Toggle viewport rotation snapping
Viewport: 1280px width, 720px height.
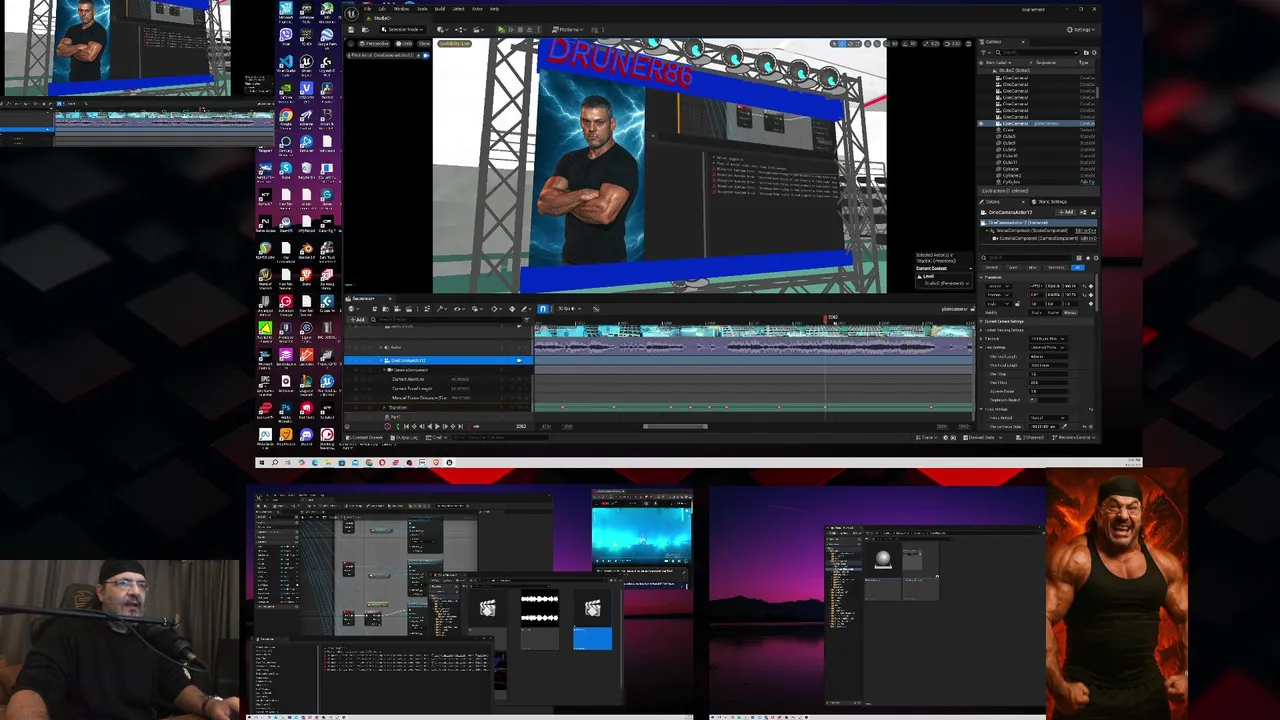coord(909,43)
